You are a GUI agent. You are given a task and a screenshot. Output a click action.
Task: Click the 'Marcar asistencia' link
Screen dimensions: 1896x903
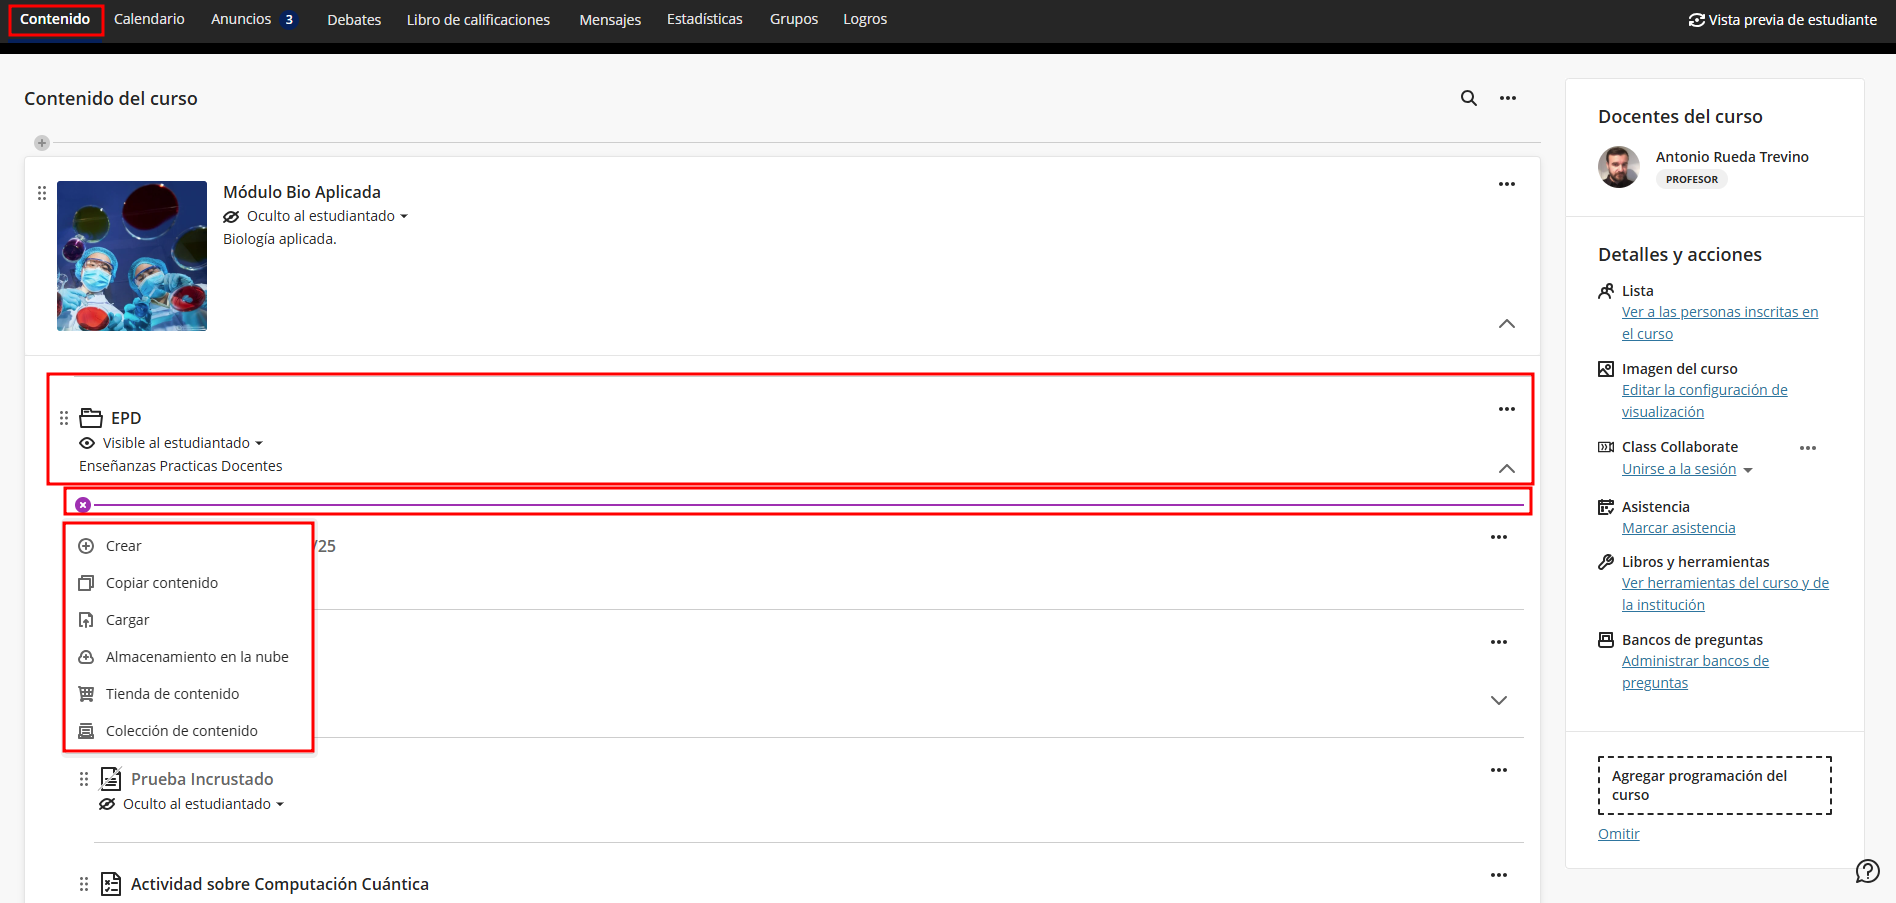point(1678,528)
